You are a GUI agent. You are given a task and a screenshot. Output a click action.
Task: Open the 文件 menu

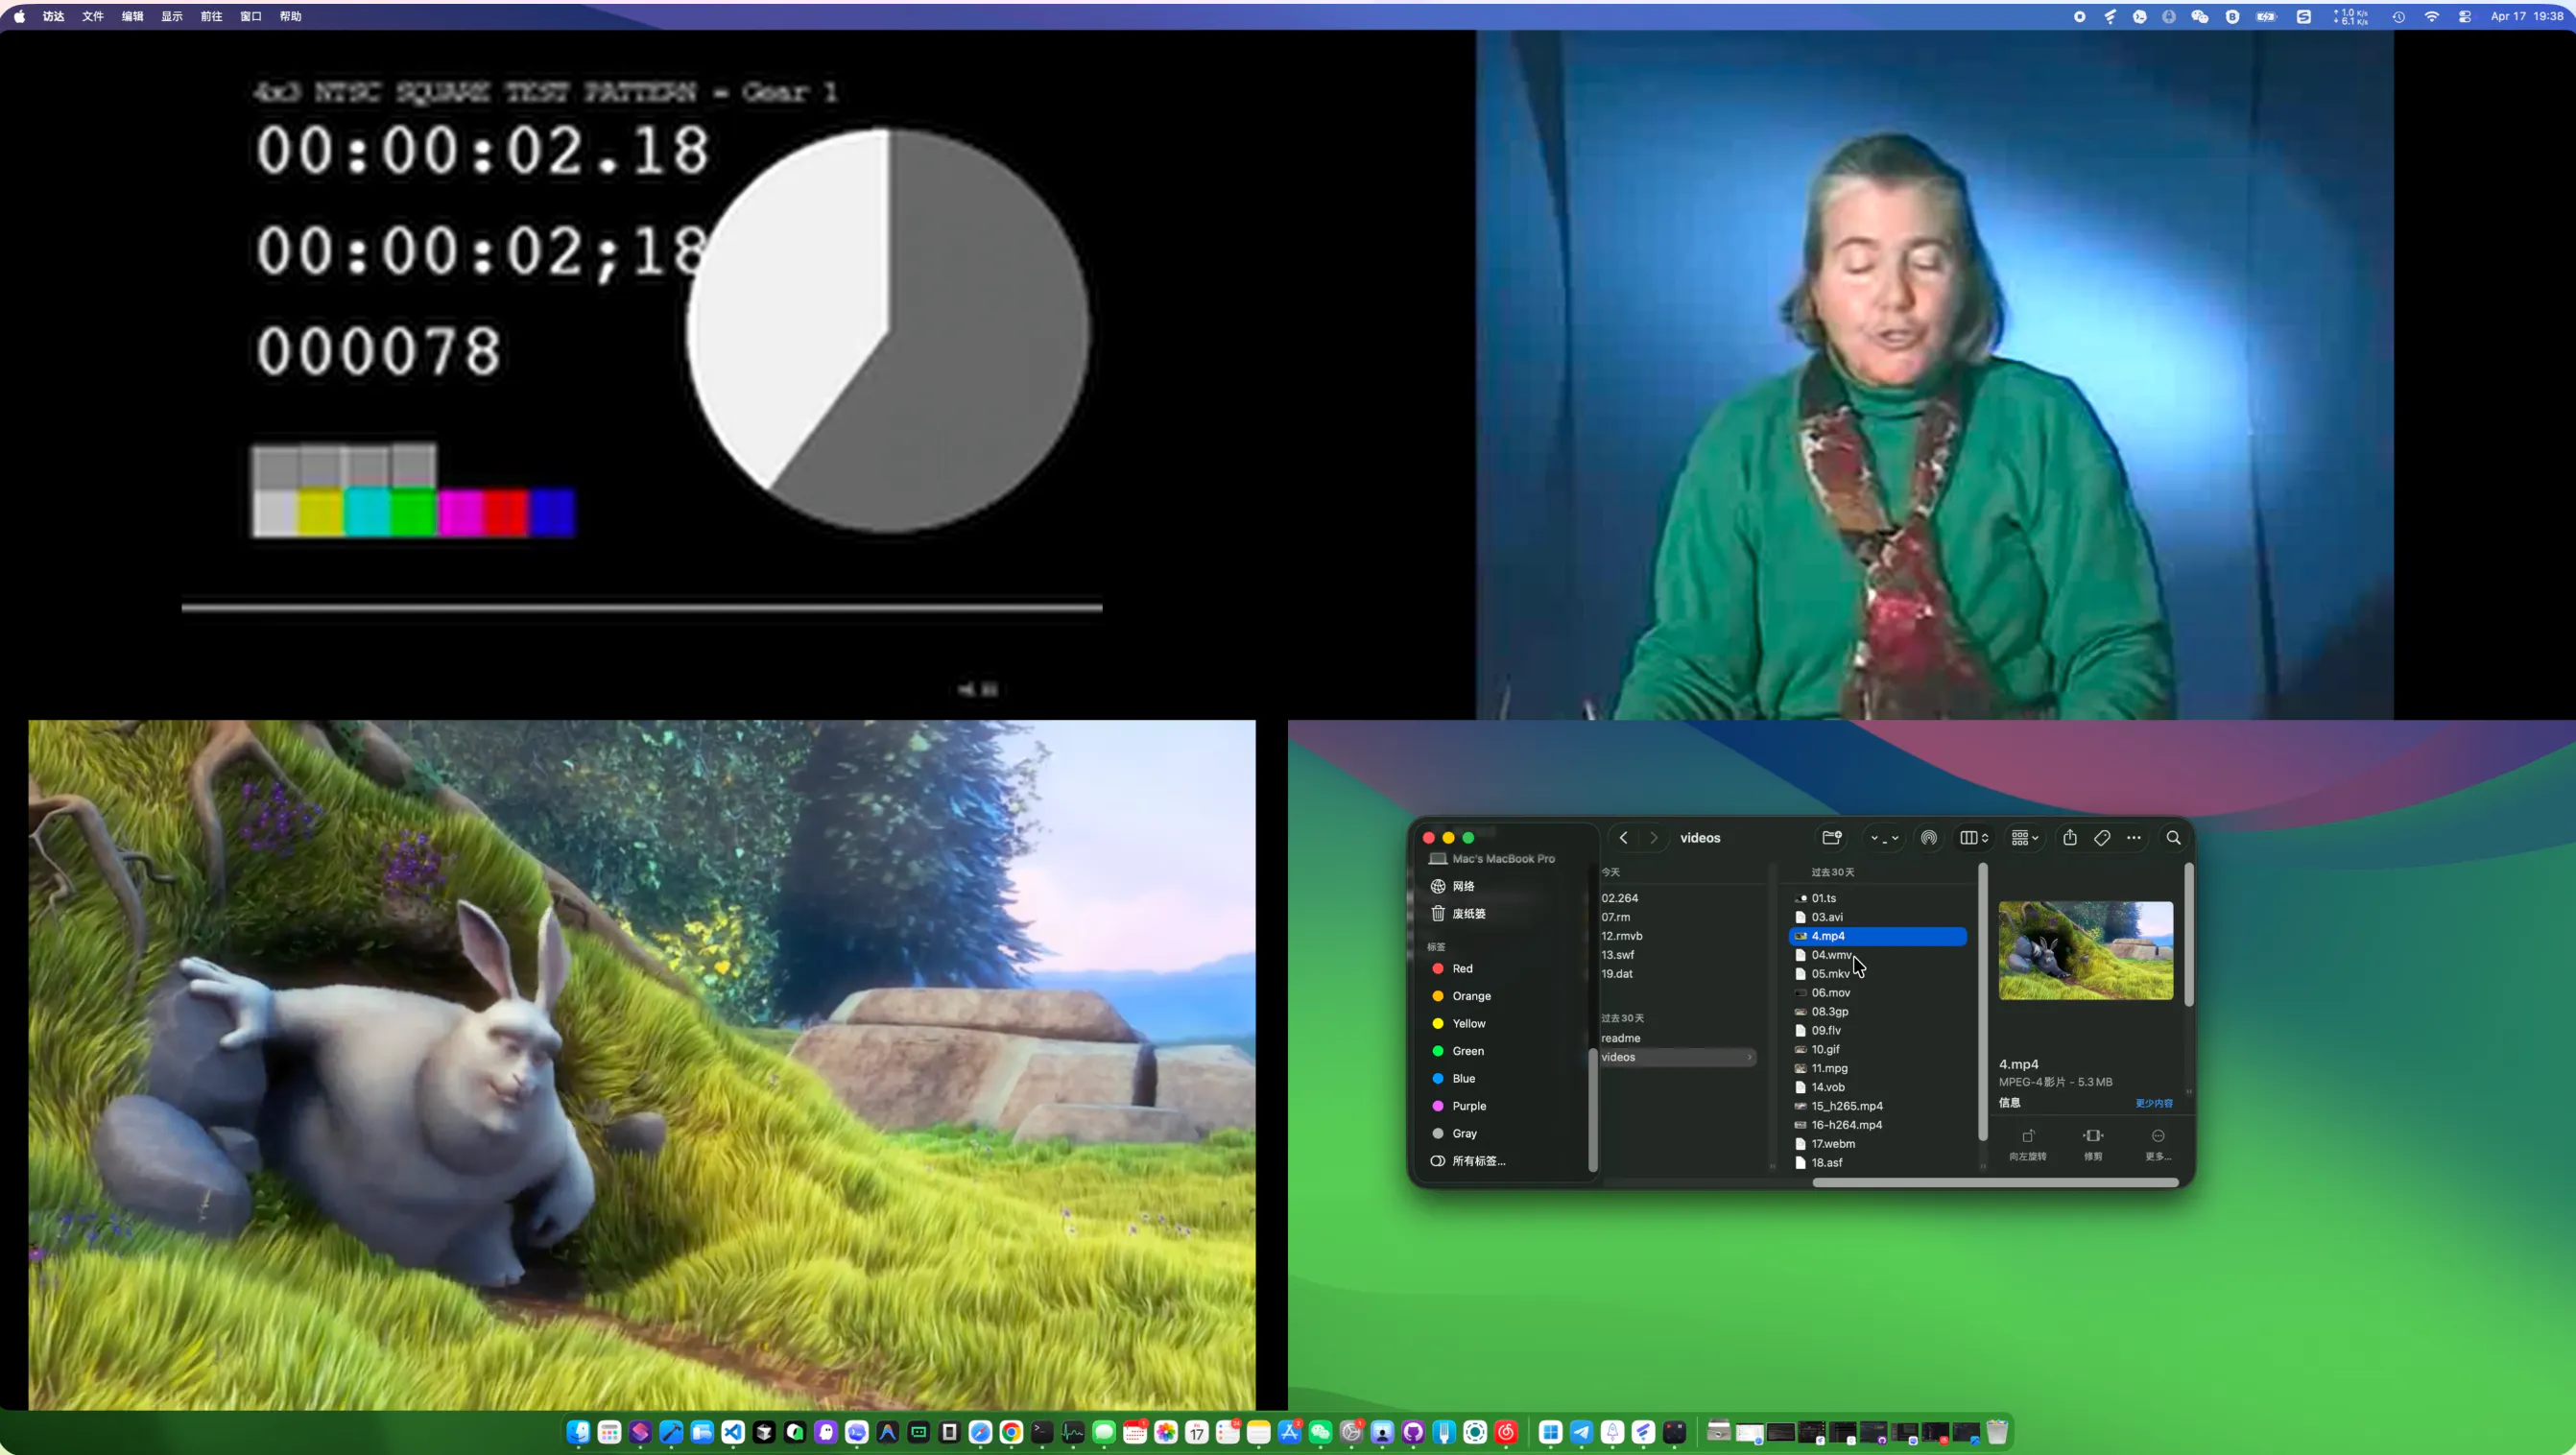pos(93,16)
